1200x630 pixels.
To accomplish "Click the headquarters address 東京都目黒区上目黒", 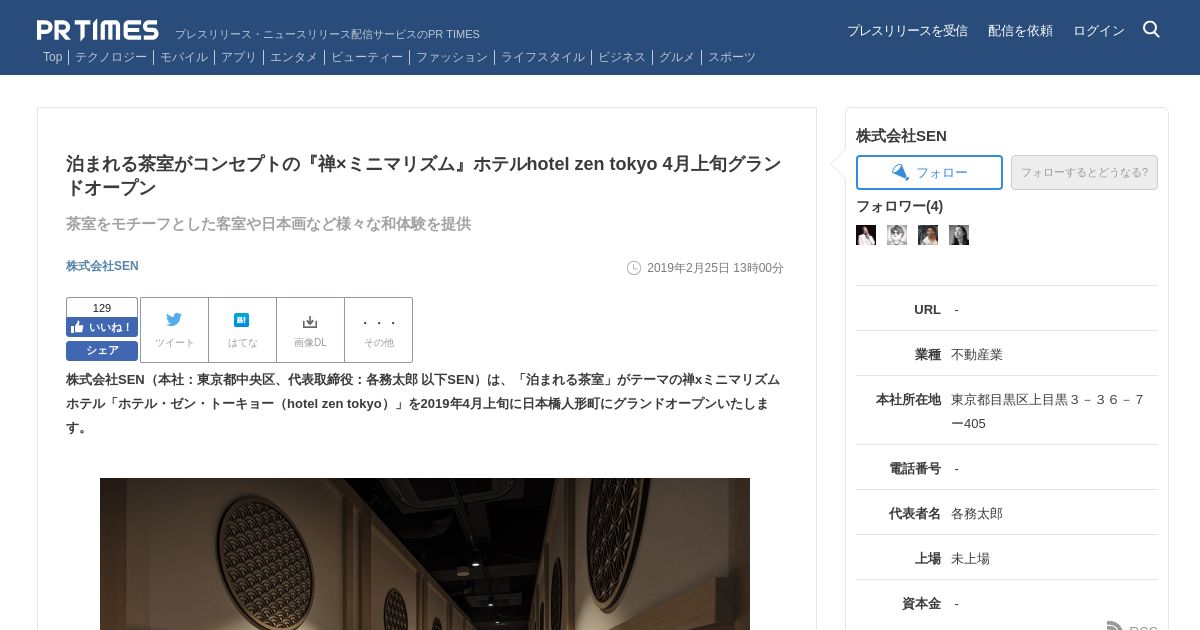I will click(1047, 411).
